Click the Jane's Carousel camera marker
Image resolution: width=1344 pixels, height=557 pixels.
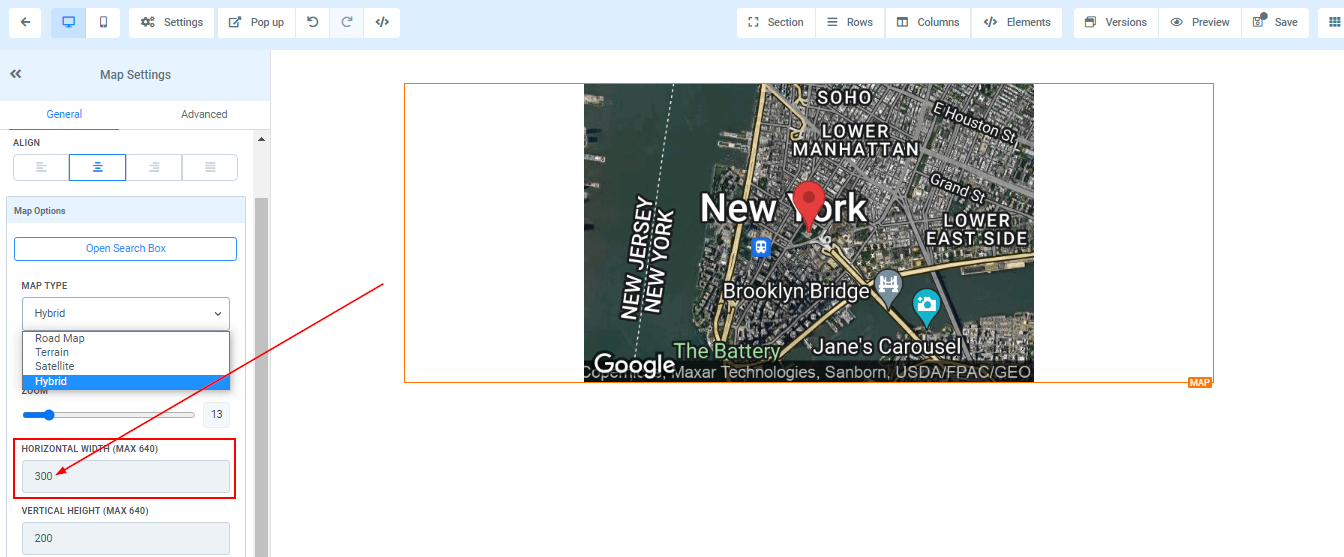coord(927,307)
